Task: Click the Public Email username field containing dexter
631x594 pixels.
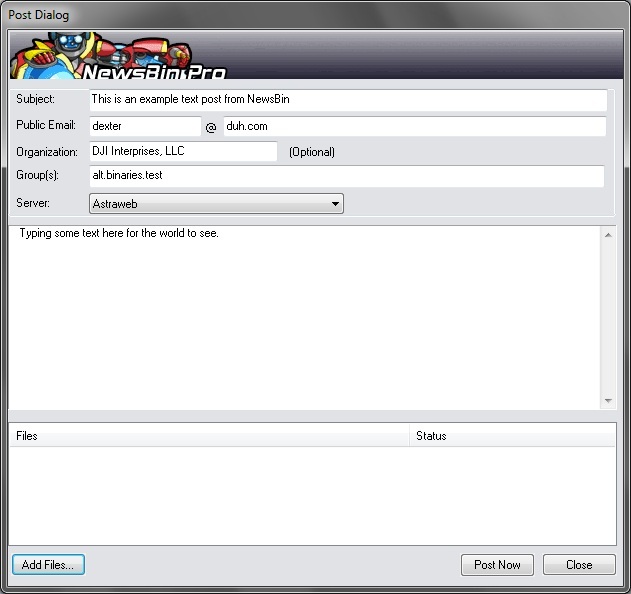Action: click(145, 126)
